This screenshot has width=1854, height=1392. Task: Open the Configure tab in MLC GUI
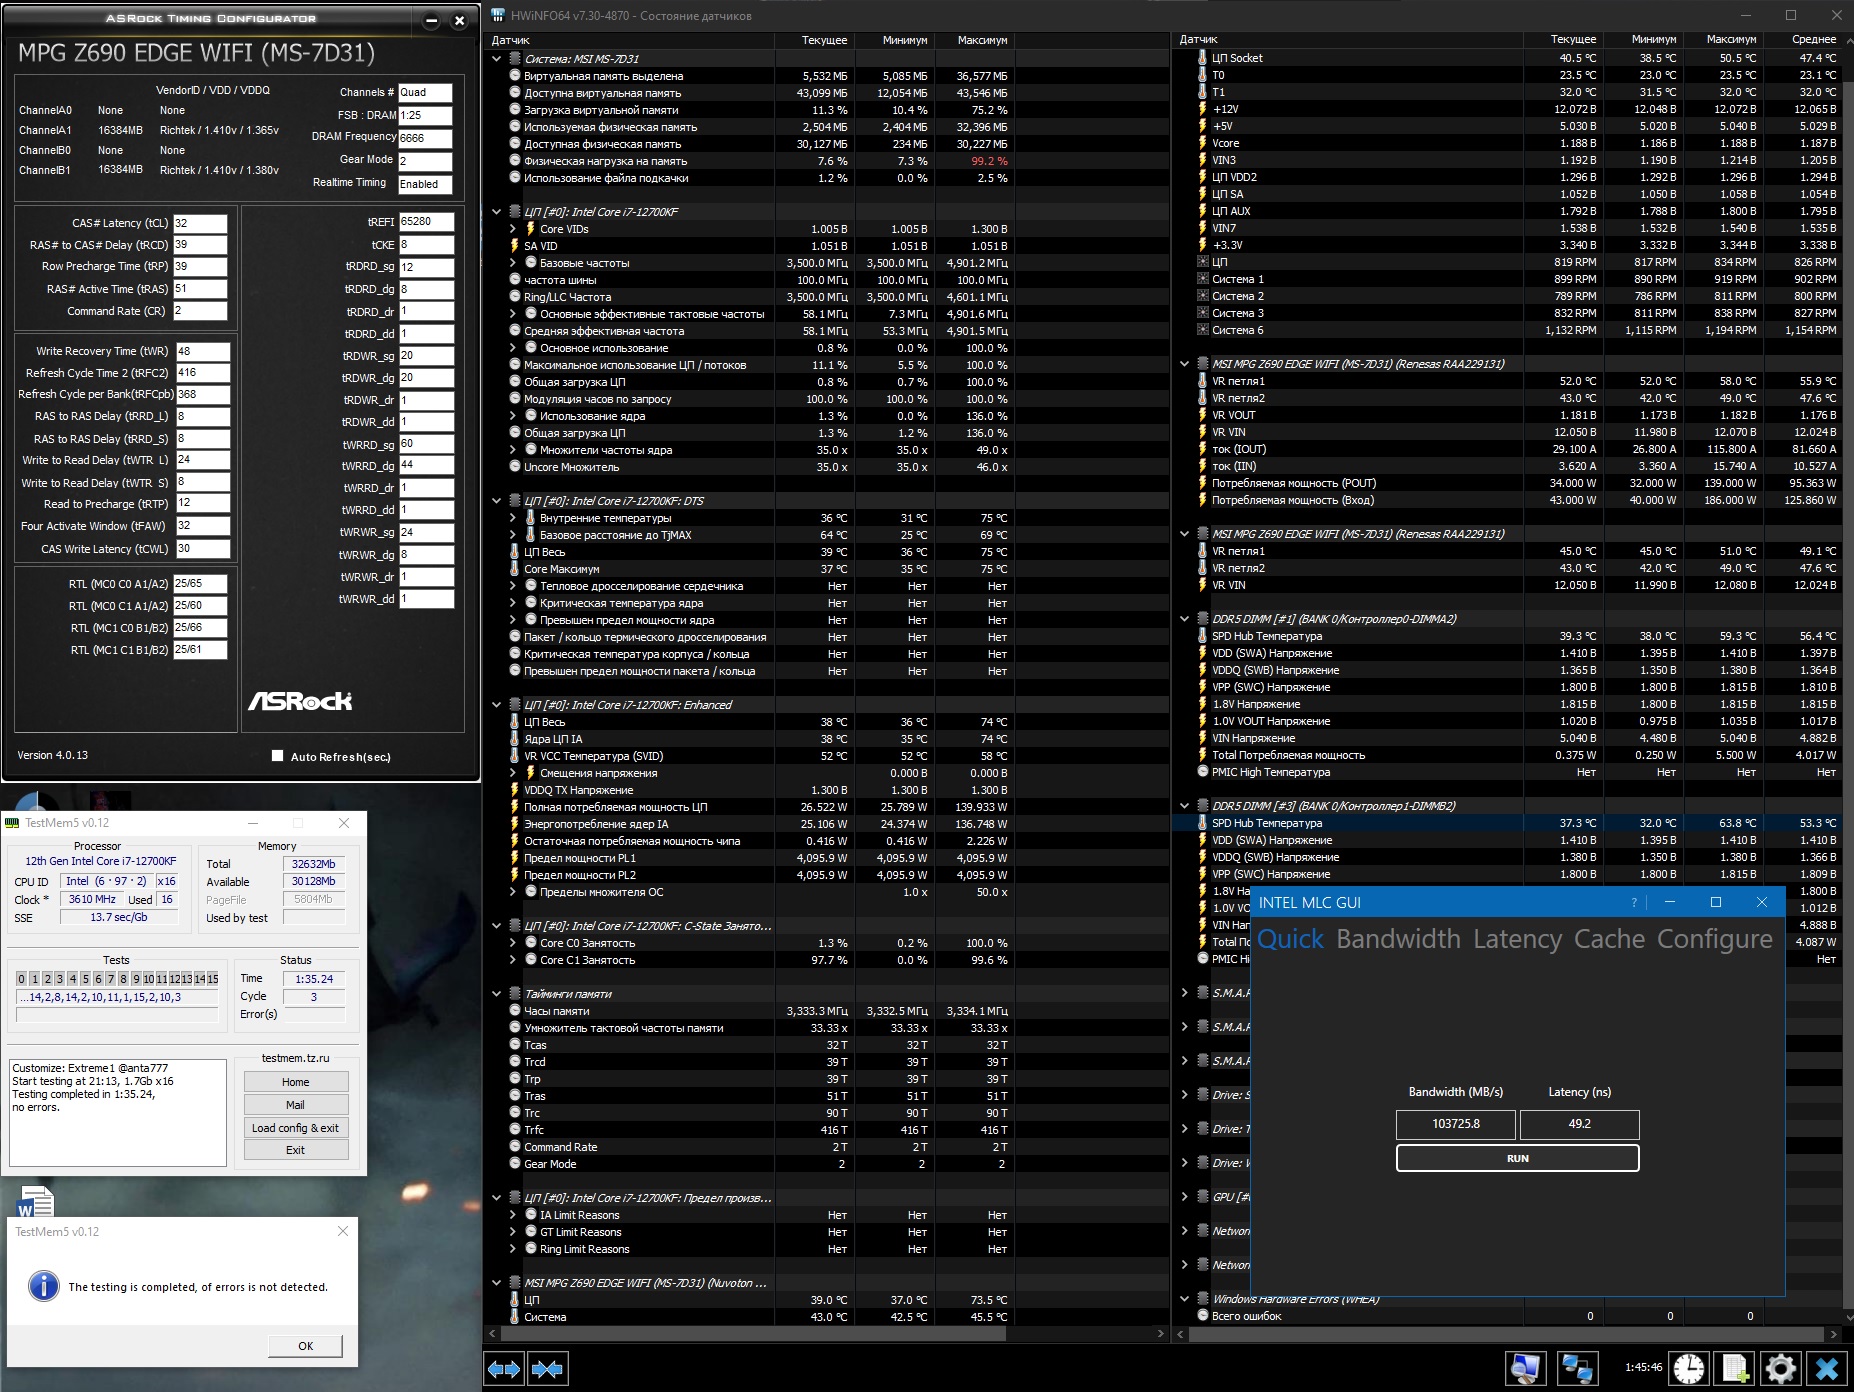click(x=1714, y=939)
